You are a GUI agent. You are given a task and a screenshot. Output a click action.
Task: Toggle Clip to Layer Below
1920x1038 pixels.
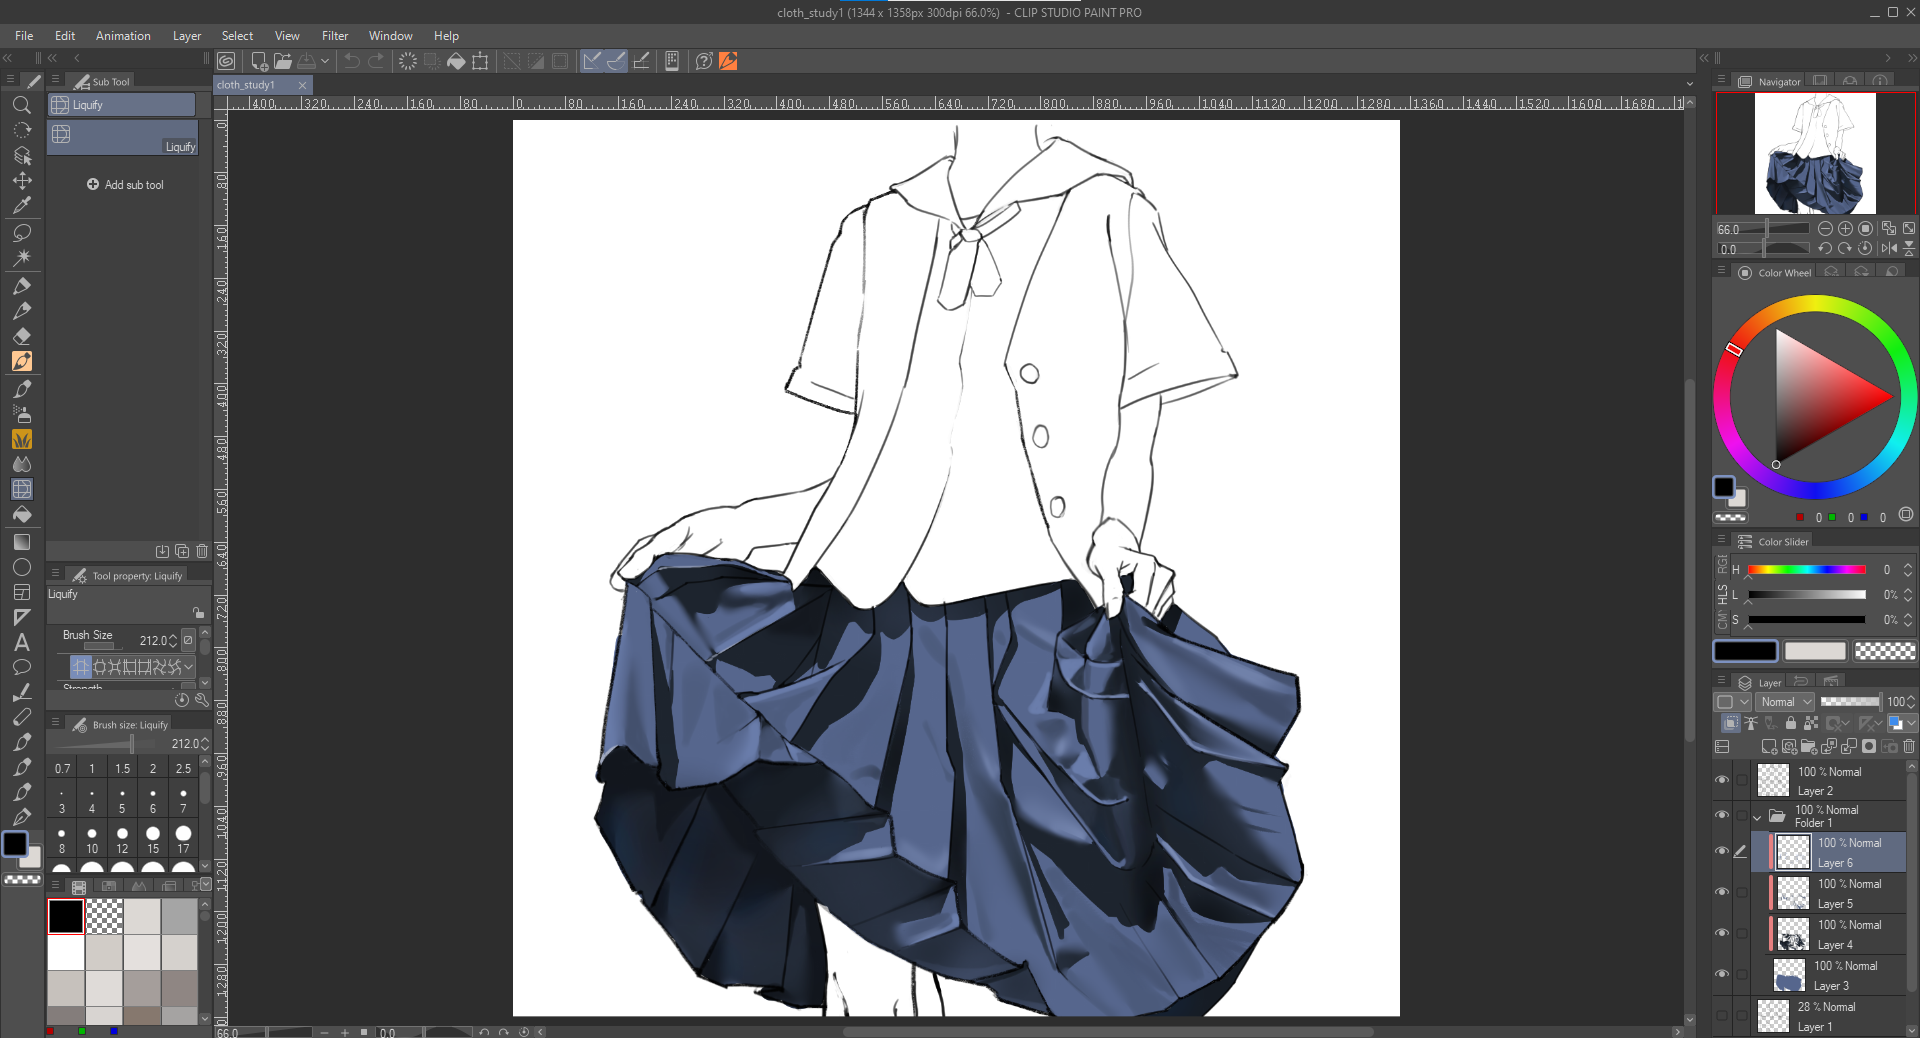pyautogui.click(x=1731, y=723)
